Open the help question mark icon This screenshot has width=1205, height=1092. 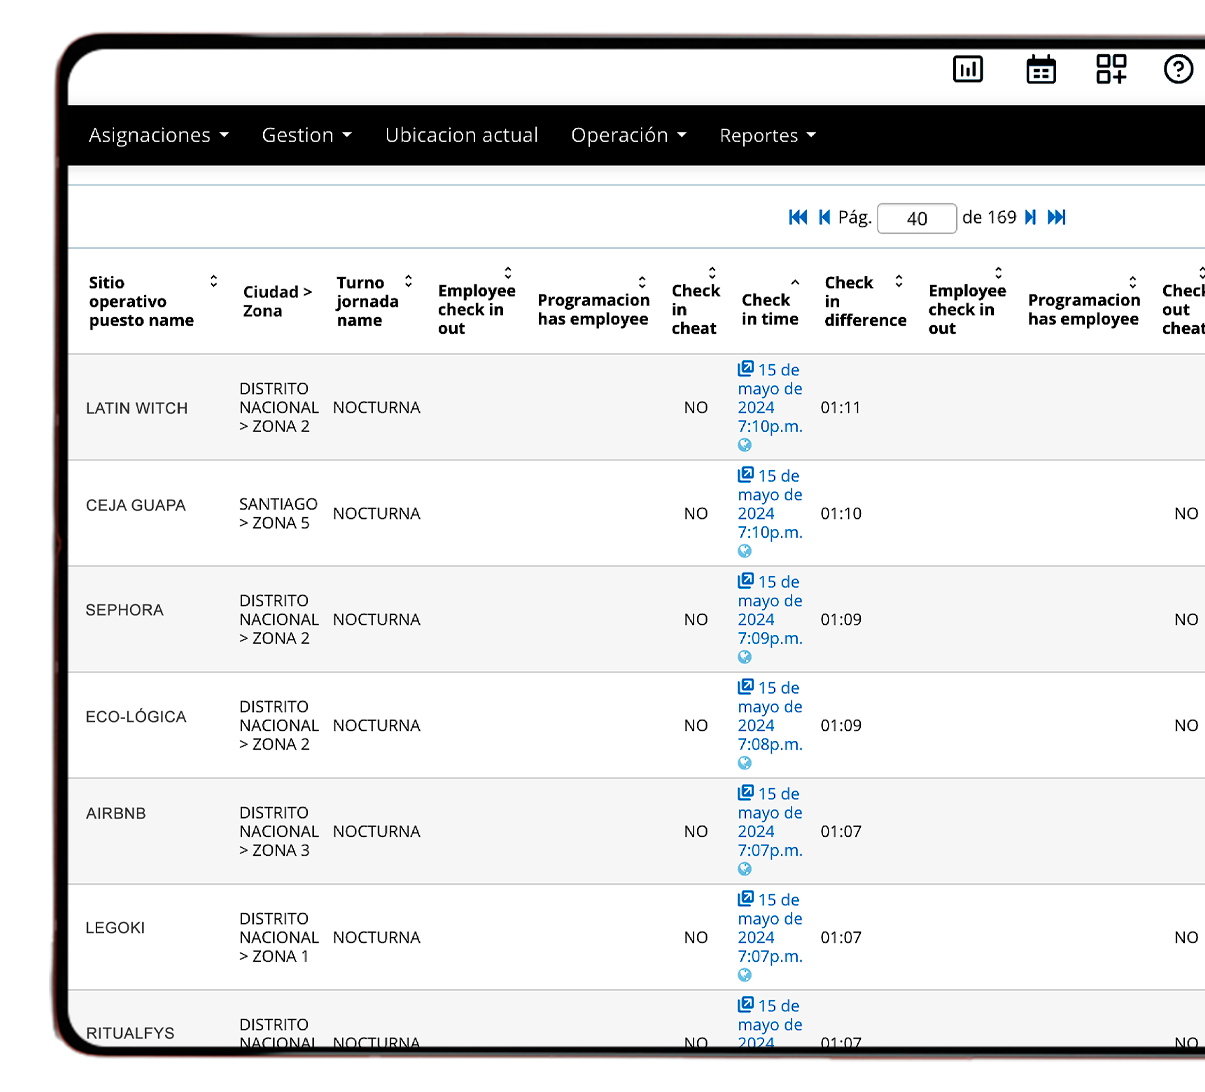[x=1178, y=70]
